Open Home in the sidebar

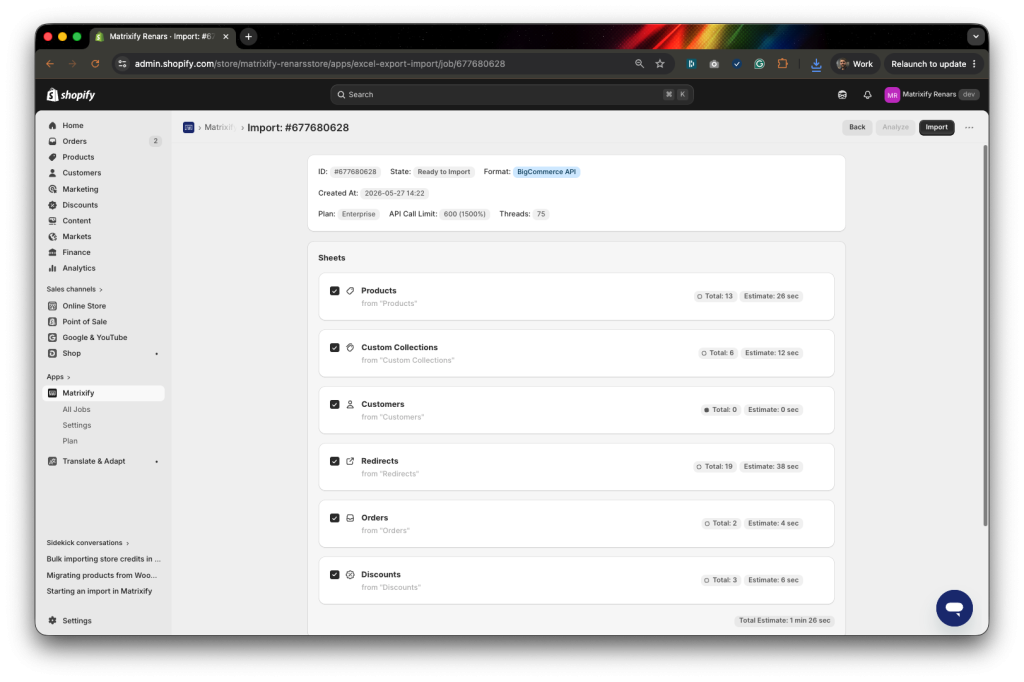point(104,125)
